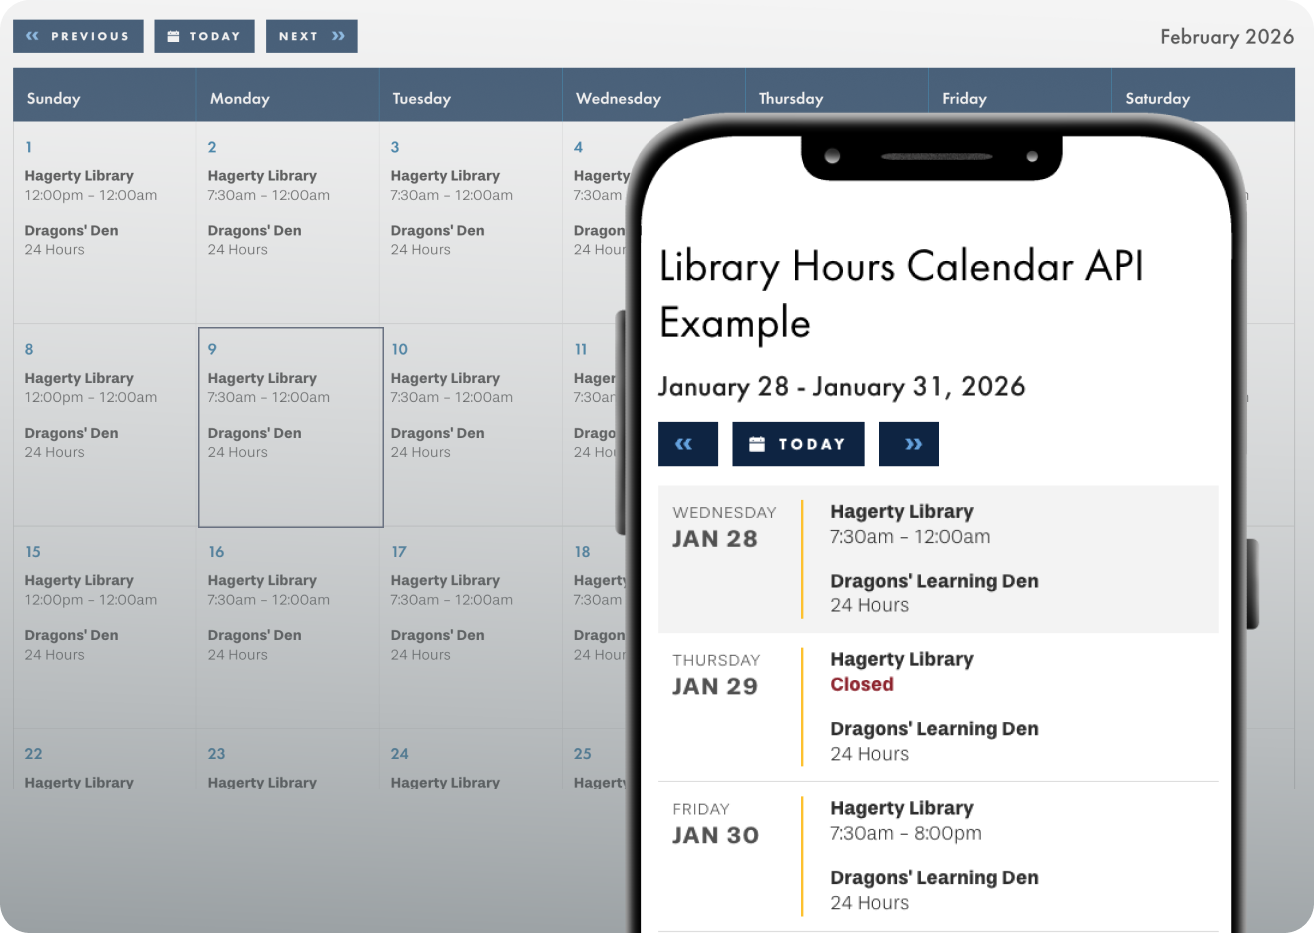
Task: Click Dragons' Learning Den in the Jan 30 row
Action: click(x=934, y=879)
